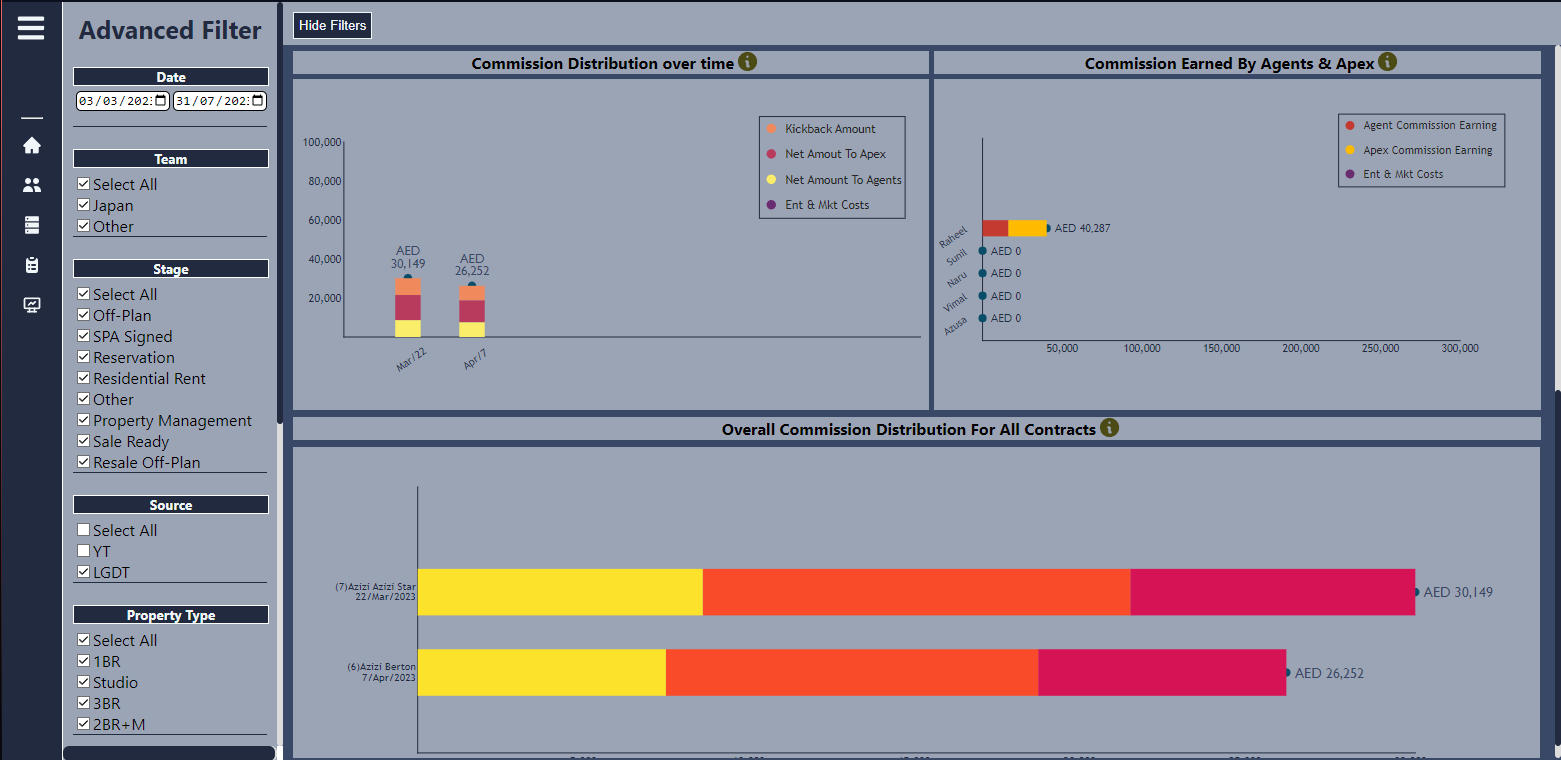Viewport: 1561px width, 760px height.
Task: Open calendar picker for start date
Action: 160,101
